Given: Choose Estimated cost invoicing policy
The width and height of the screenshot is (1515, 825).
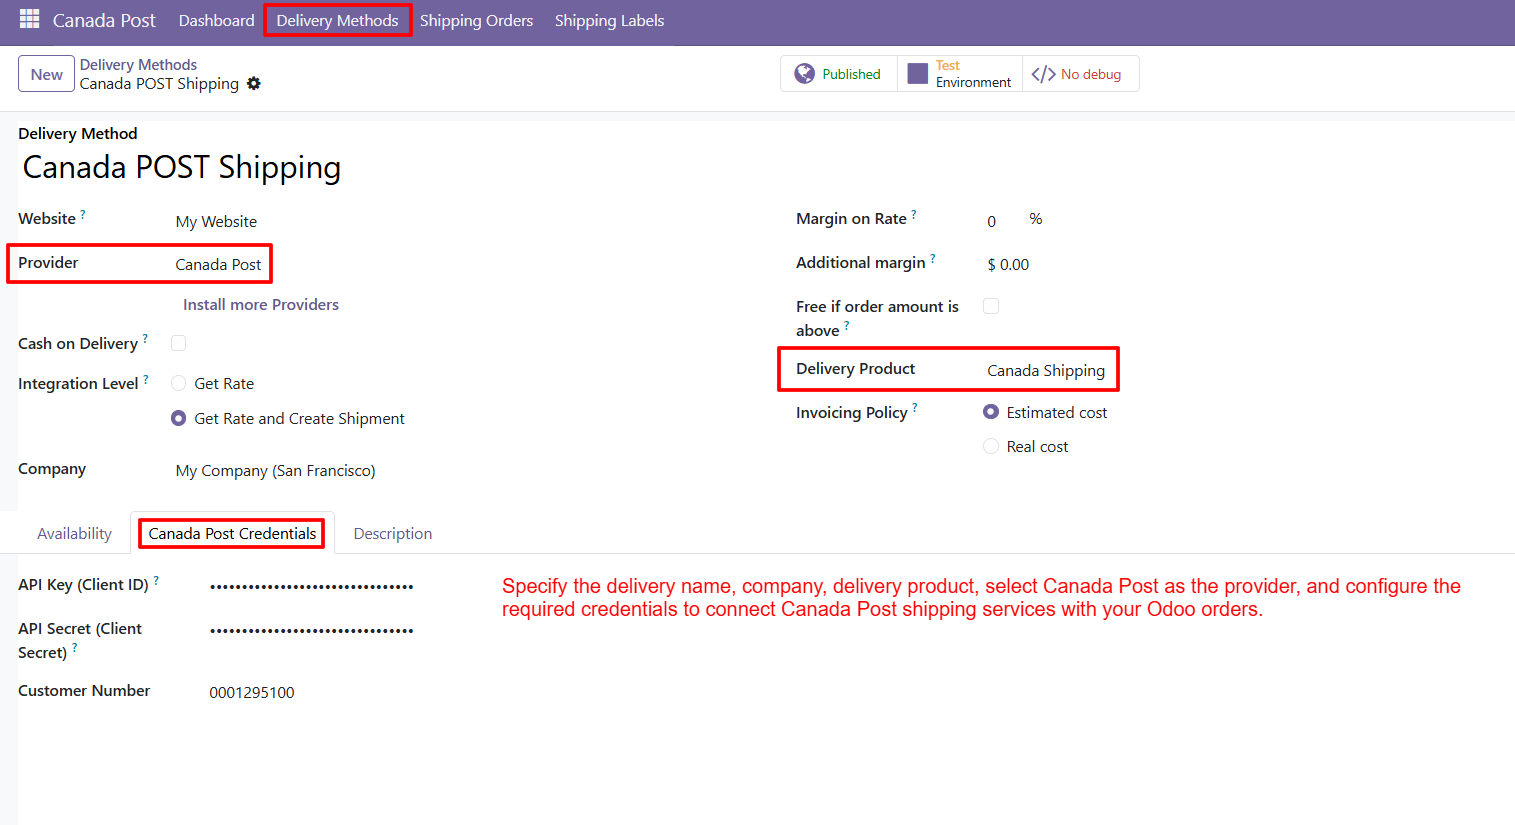Looking at the screenshot, I should (x=991, y=412).
